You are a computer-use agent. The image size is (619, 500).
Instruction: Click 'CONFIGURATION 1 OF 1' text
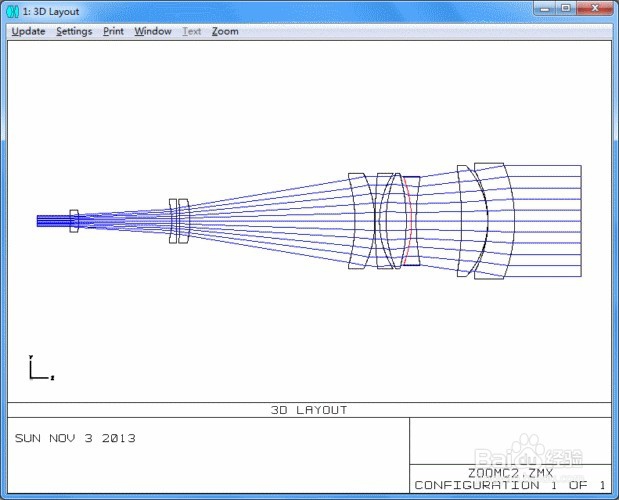click(510, 485)
